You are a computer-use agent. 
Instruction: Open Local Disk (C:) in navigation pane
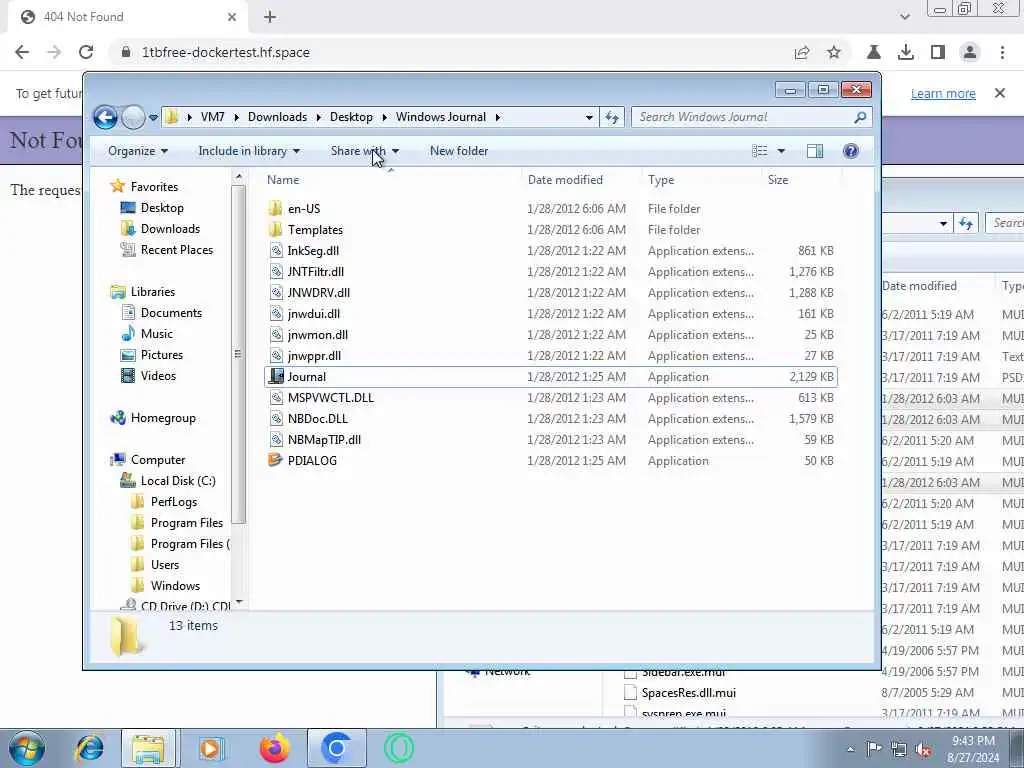[178, 481]
